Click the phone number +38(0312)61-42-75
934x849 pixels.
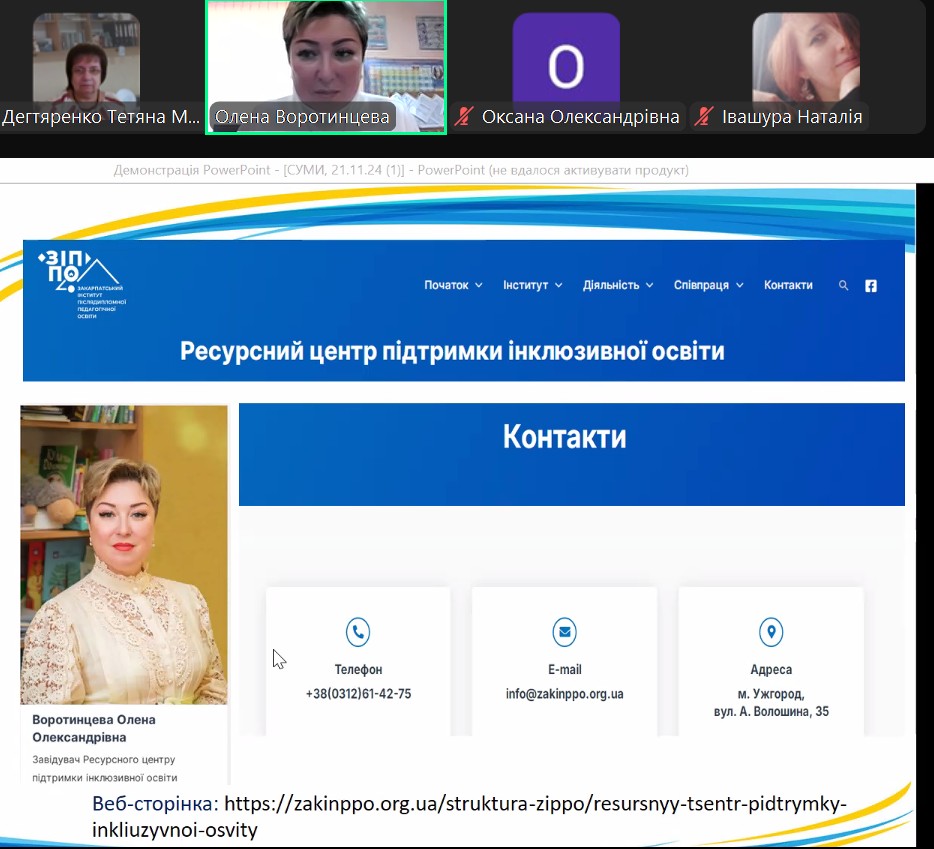click(358, 694)
